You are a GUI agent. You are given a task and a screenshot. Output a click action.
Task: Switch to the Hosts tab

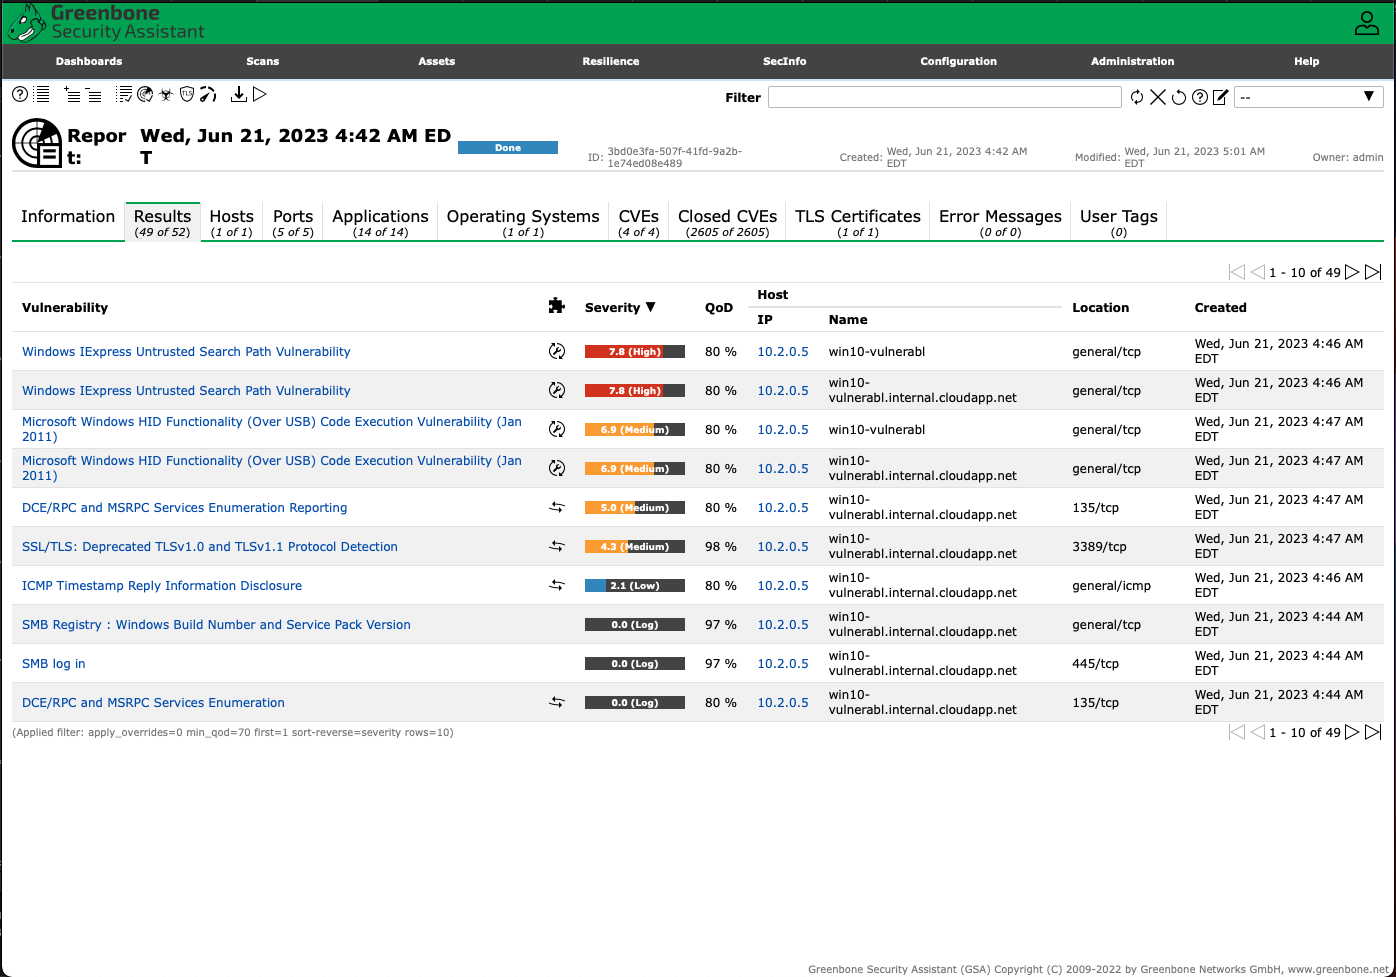tap(232, 222)
